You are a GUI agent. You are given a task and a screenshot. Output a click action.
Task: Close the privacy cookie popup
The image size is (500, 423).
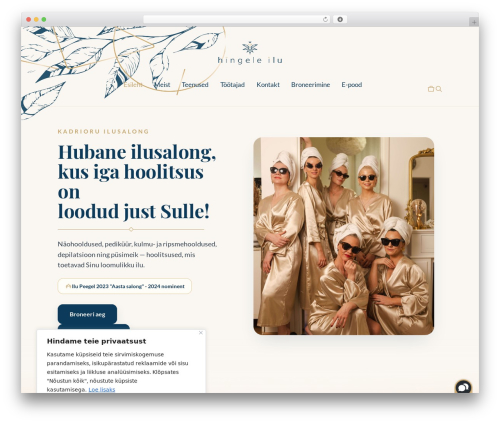click(201, 333)
